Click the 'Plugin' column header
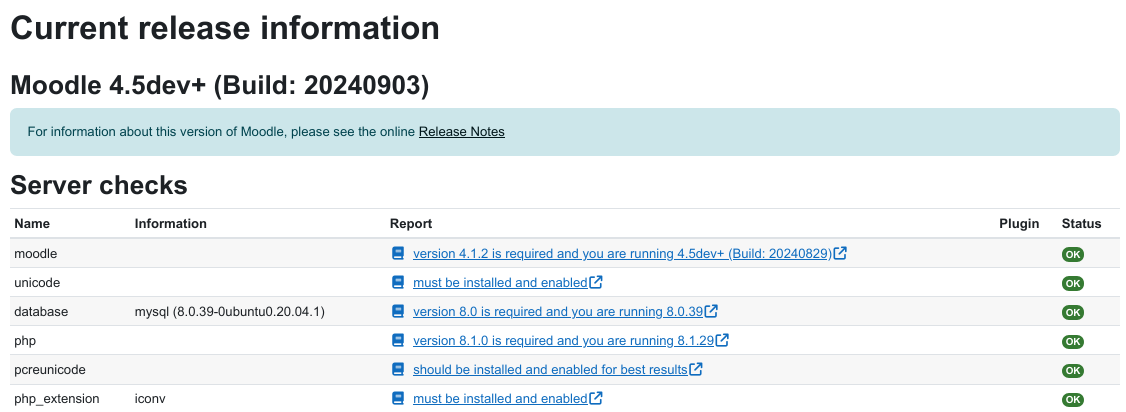 (x=1019, y=224)
